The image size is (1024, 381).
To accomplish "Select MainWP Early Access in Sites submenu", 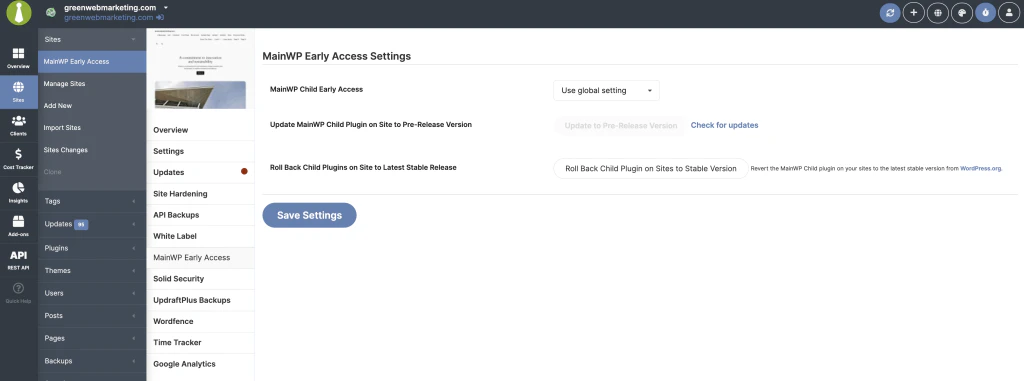I will click(92, 61).
